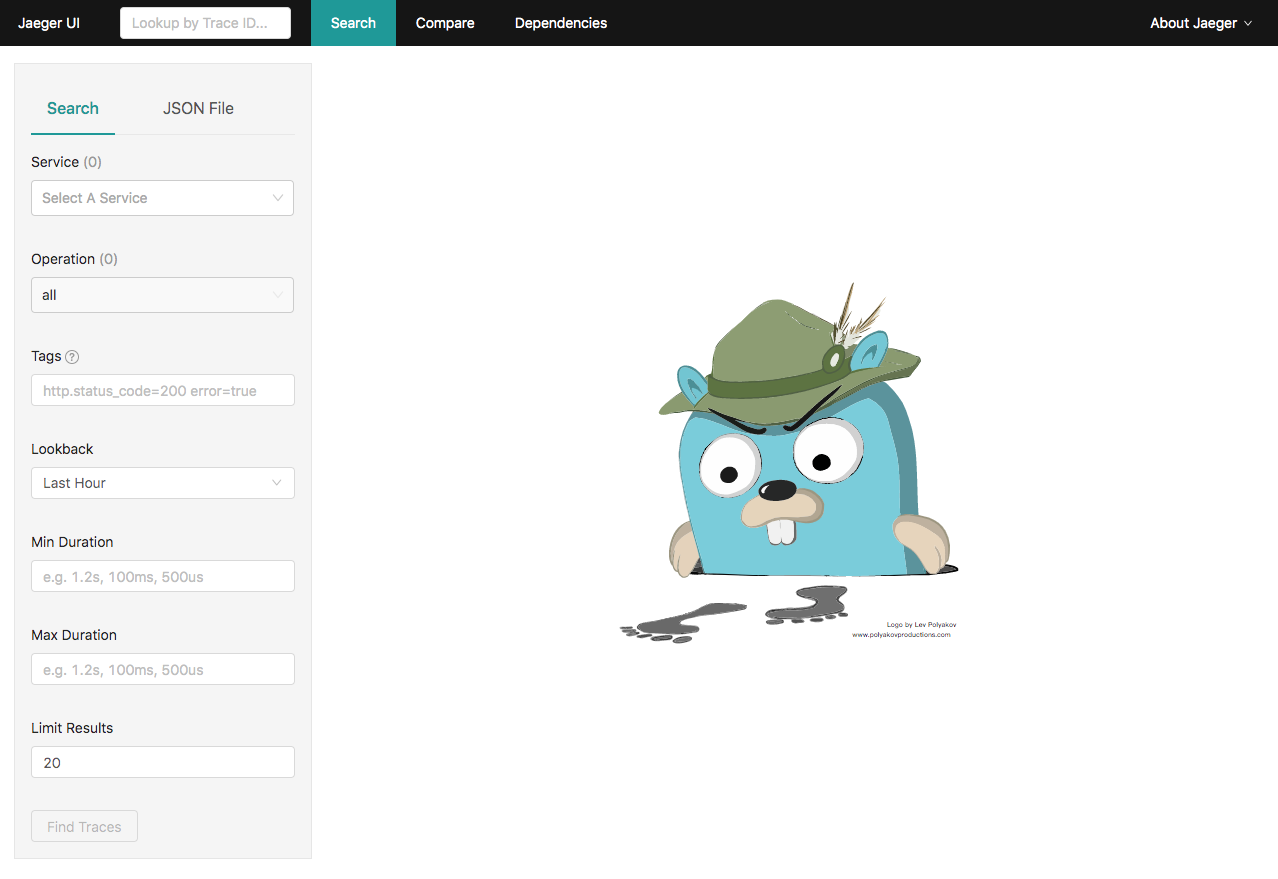Open the Operation 'all' dropdown

click(x=162, y=295)
